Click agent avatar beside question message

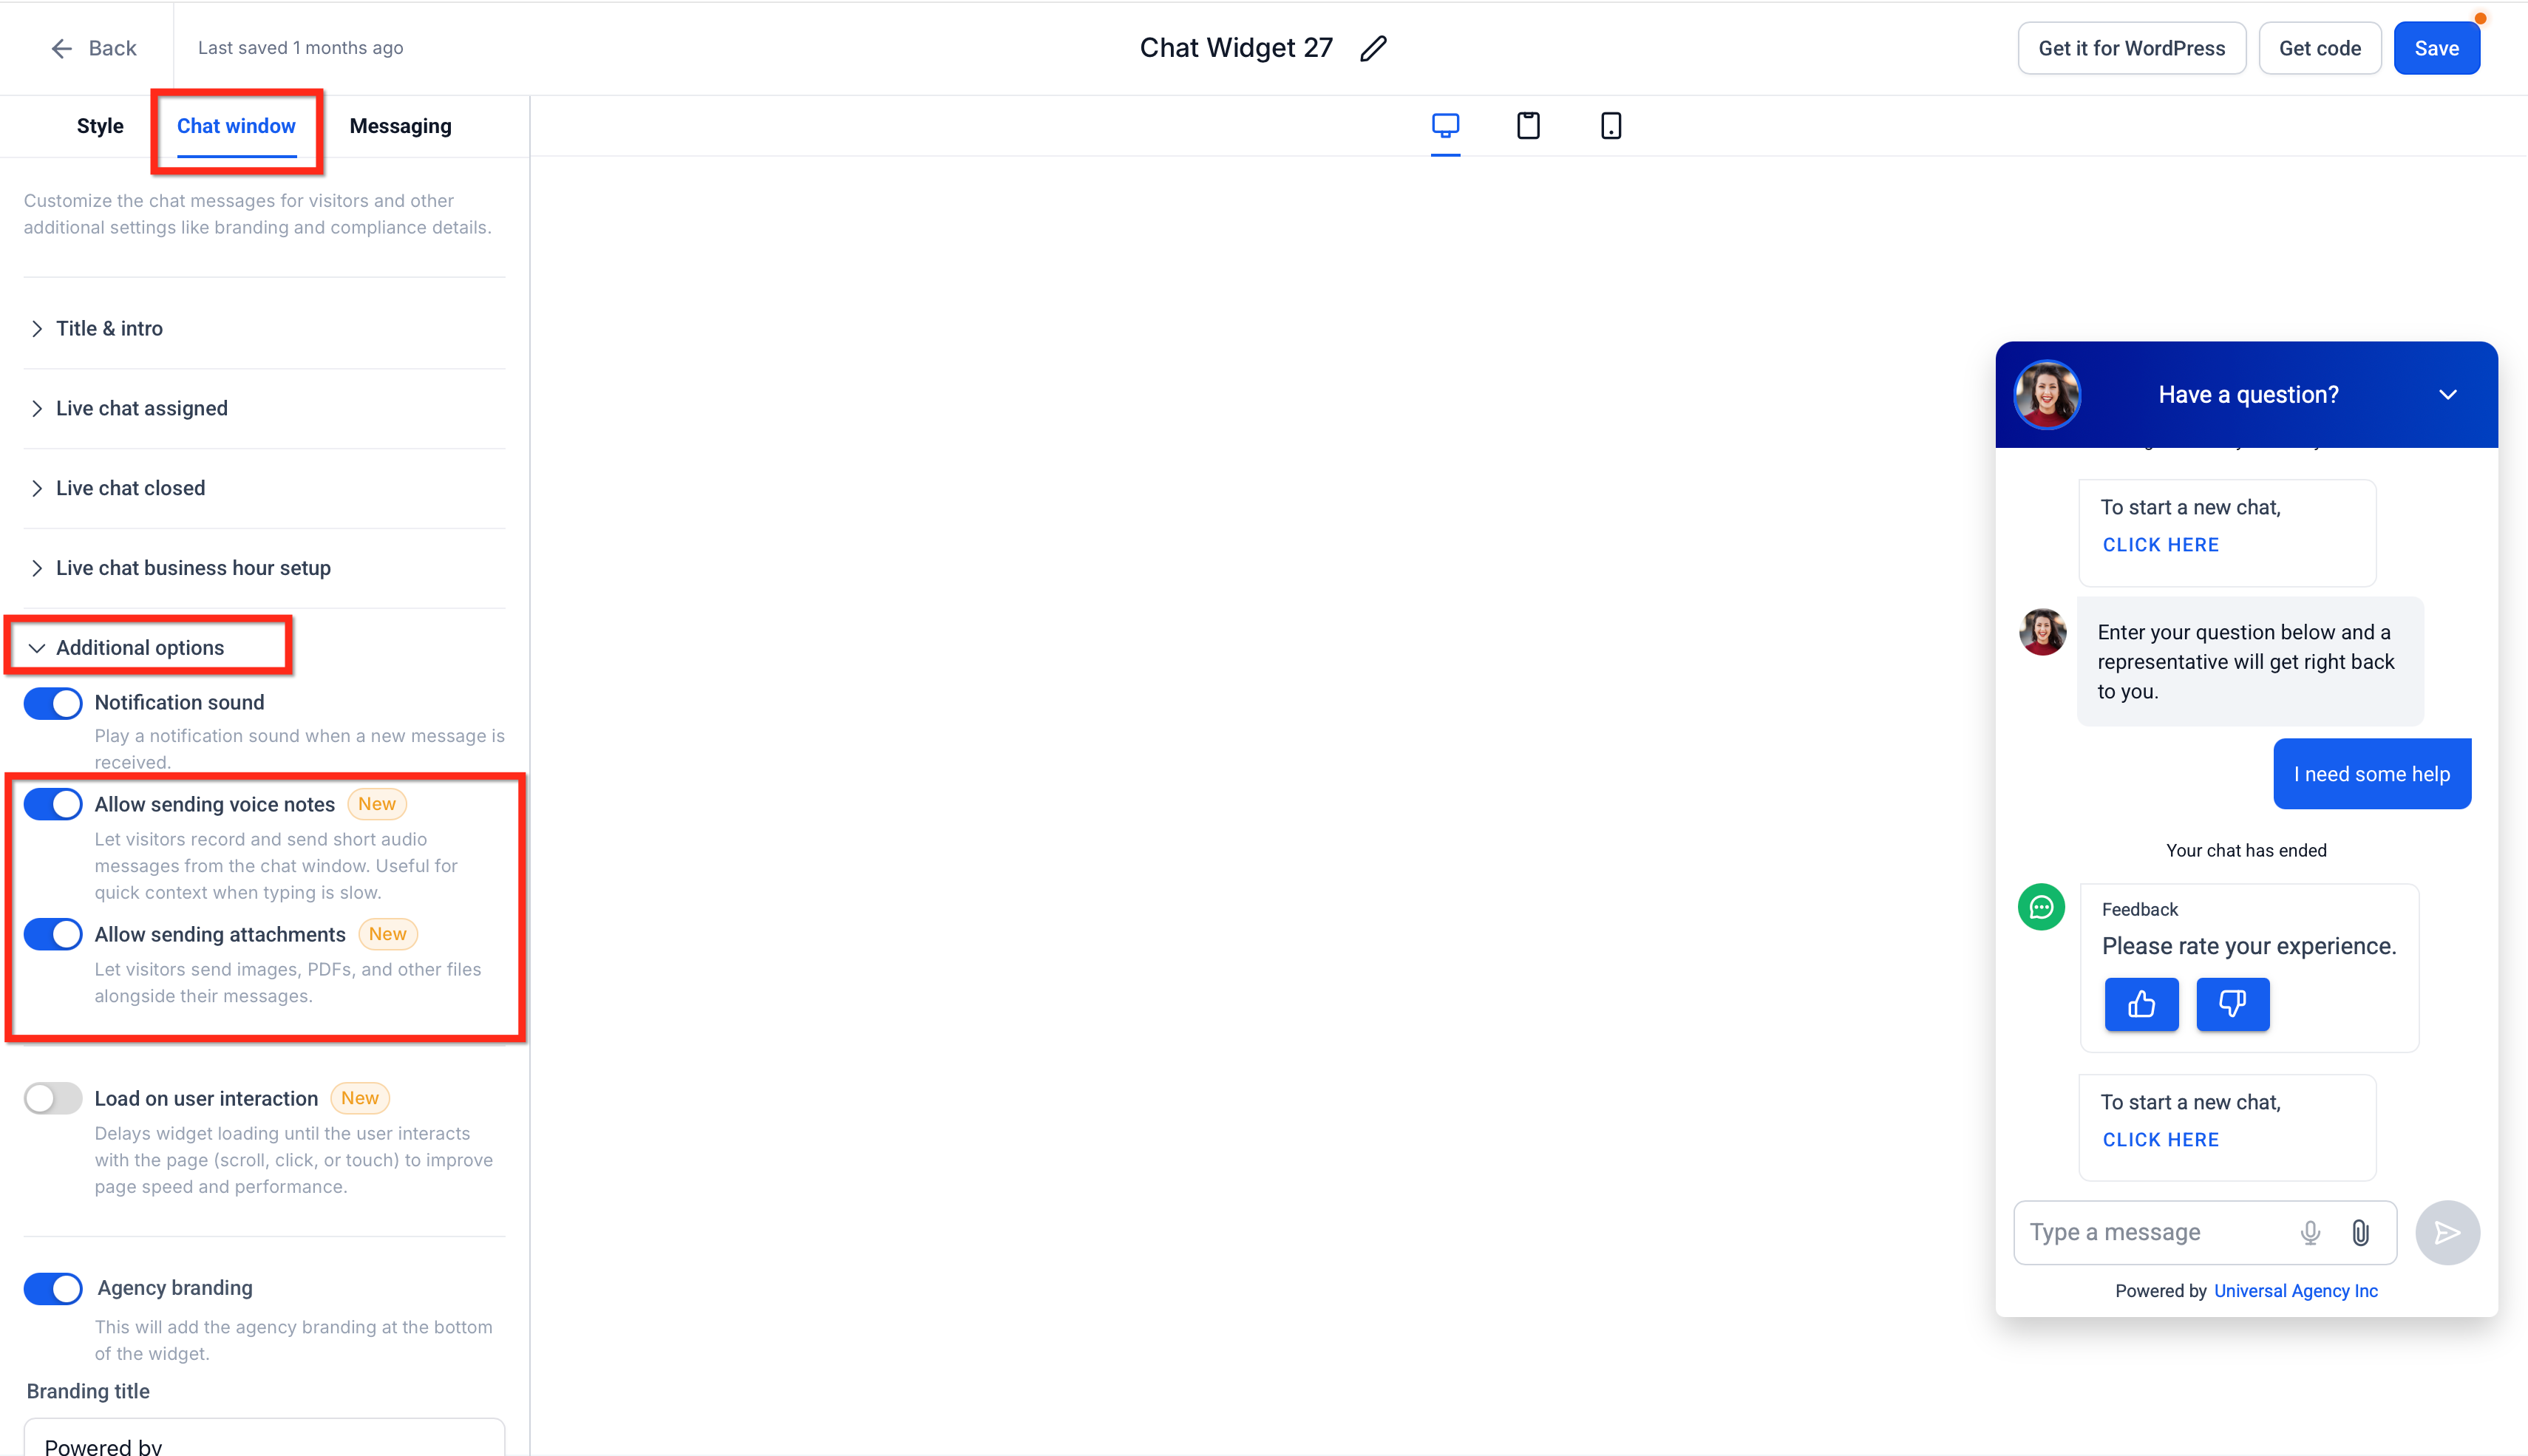2042,632
